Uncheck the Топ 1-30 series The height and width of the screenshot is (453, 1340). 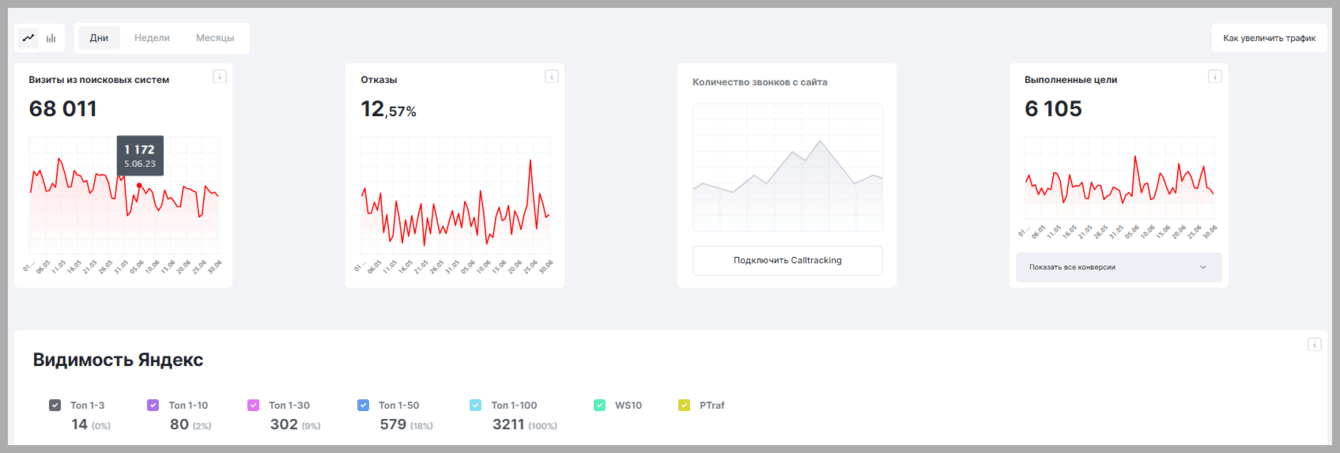[x=253, y=405]
